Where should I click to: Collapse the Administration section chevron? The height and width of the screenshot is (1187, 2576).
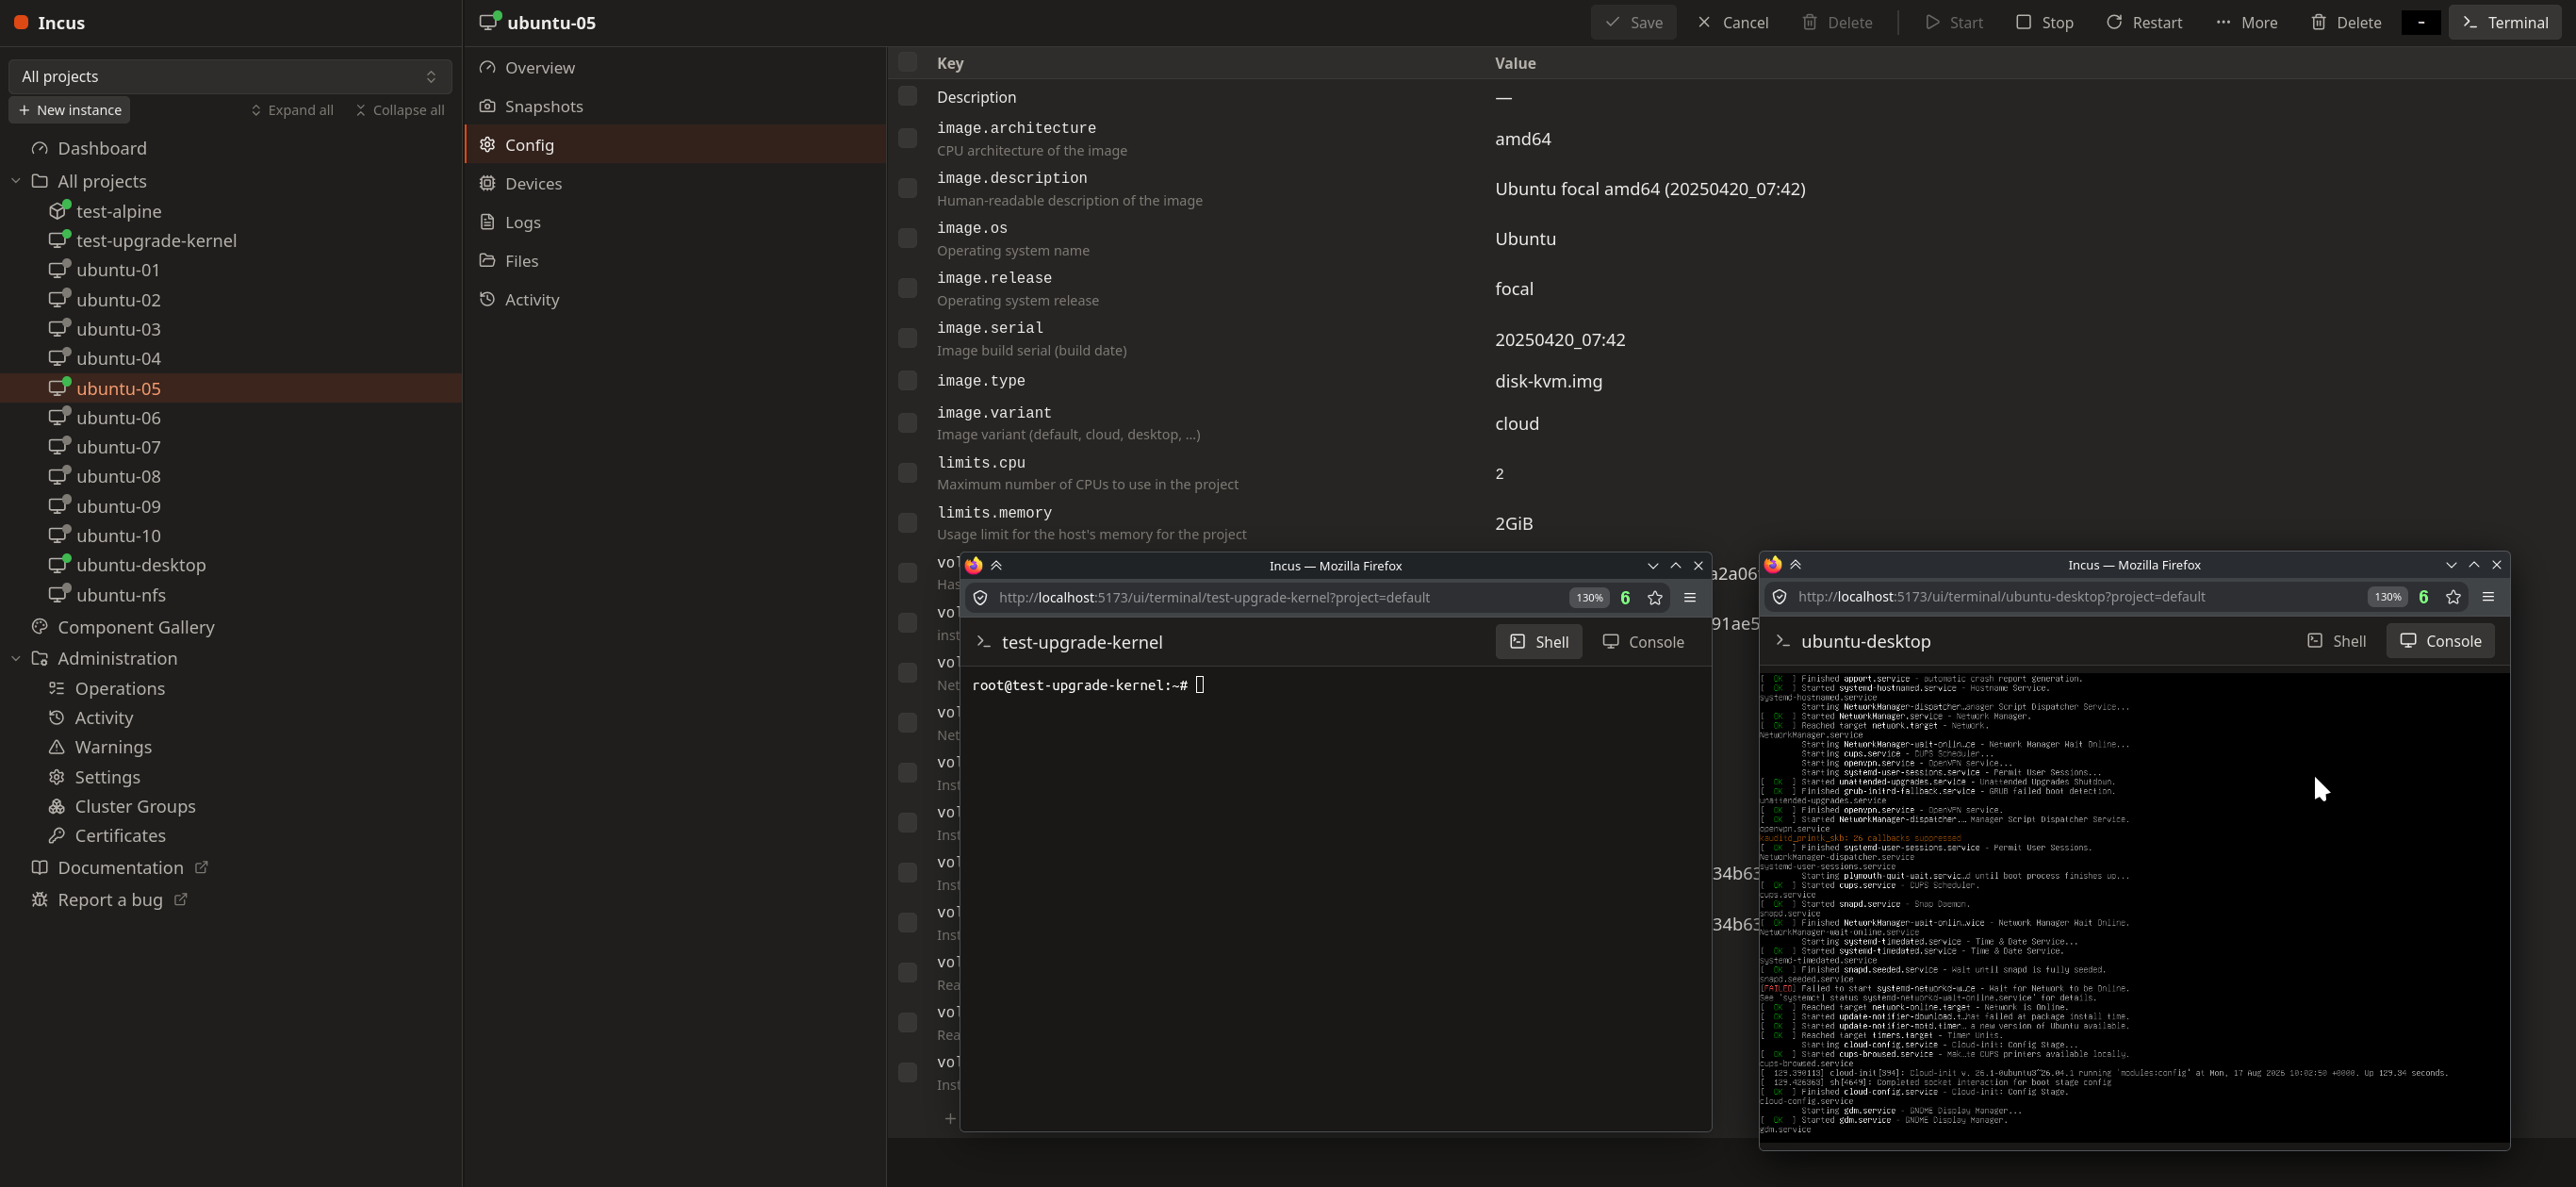(x=16, y=658)
